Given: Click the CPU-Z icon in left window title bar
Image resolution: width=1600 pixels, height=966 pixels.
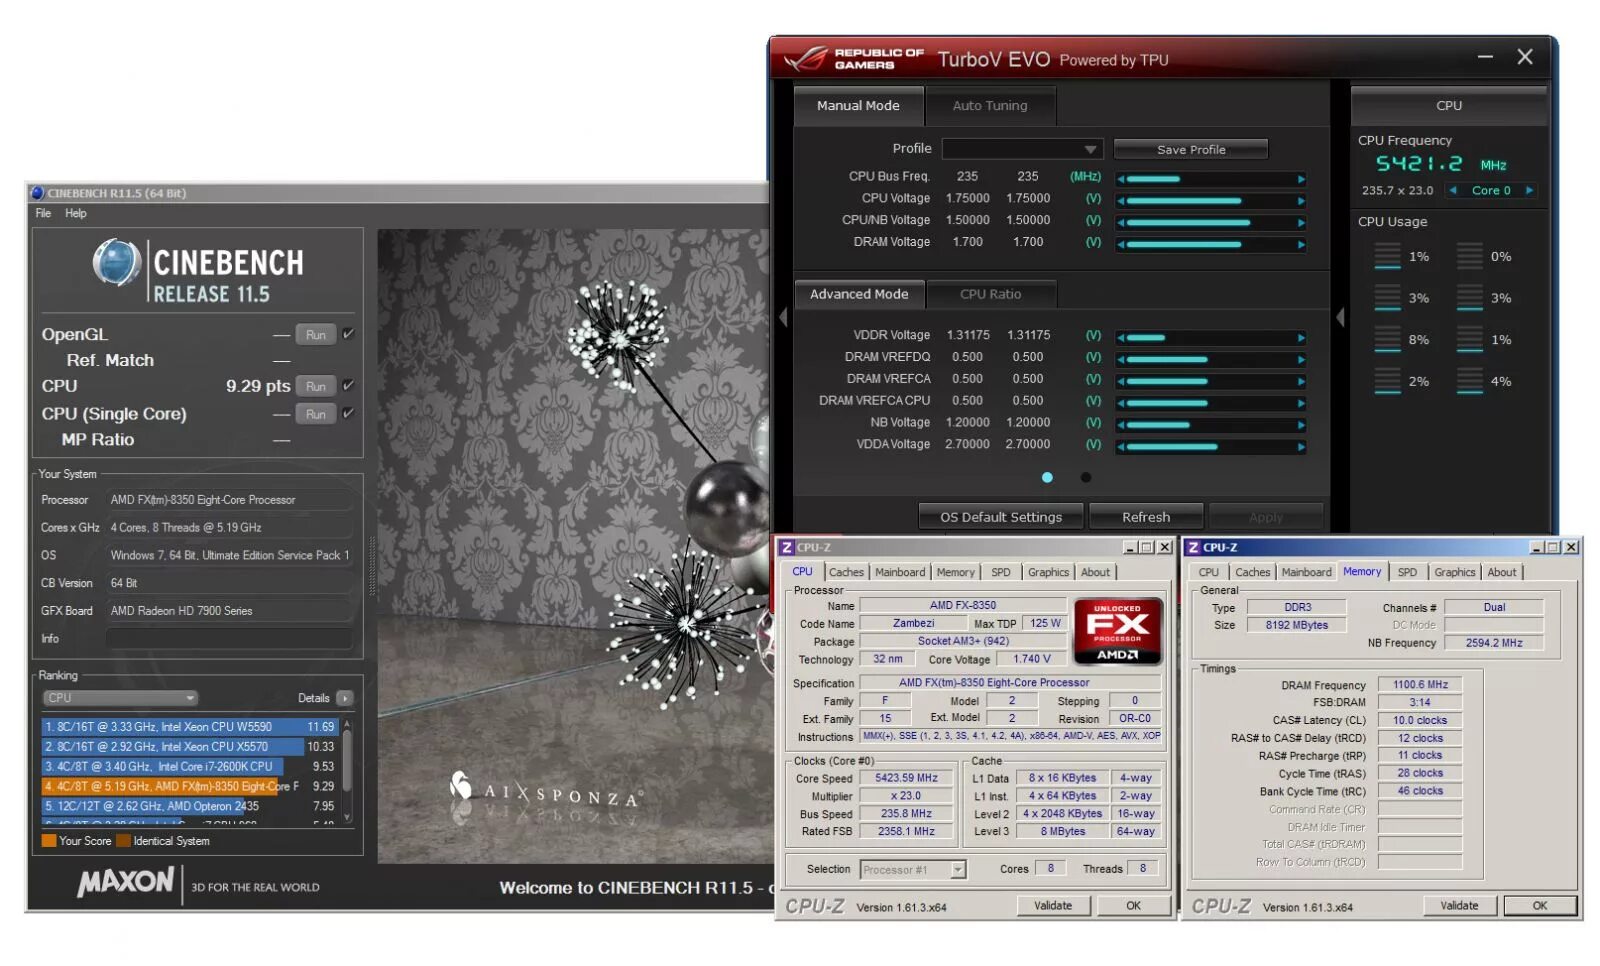Looking at the screenshot, I should pos(786,547).
